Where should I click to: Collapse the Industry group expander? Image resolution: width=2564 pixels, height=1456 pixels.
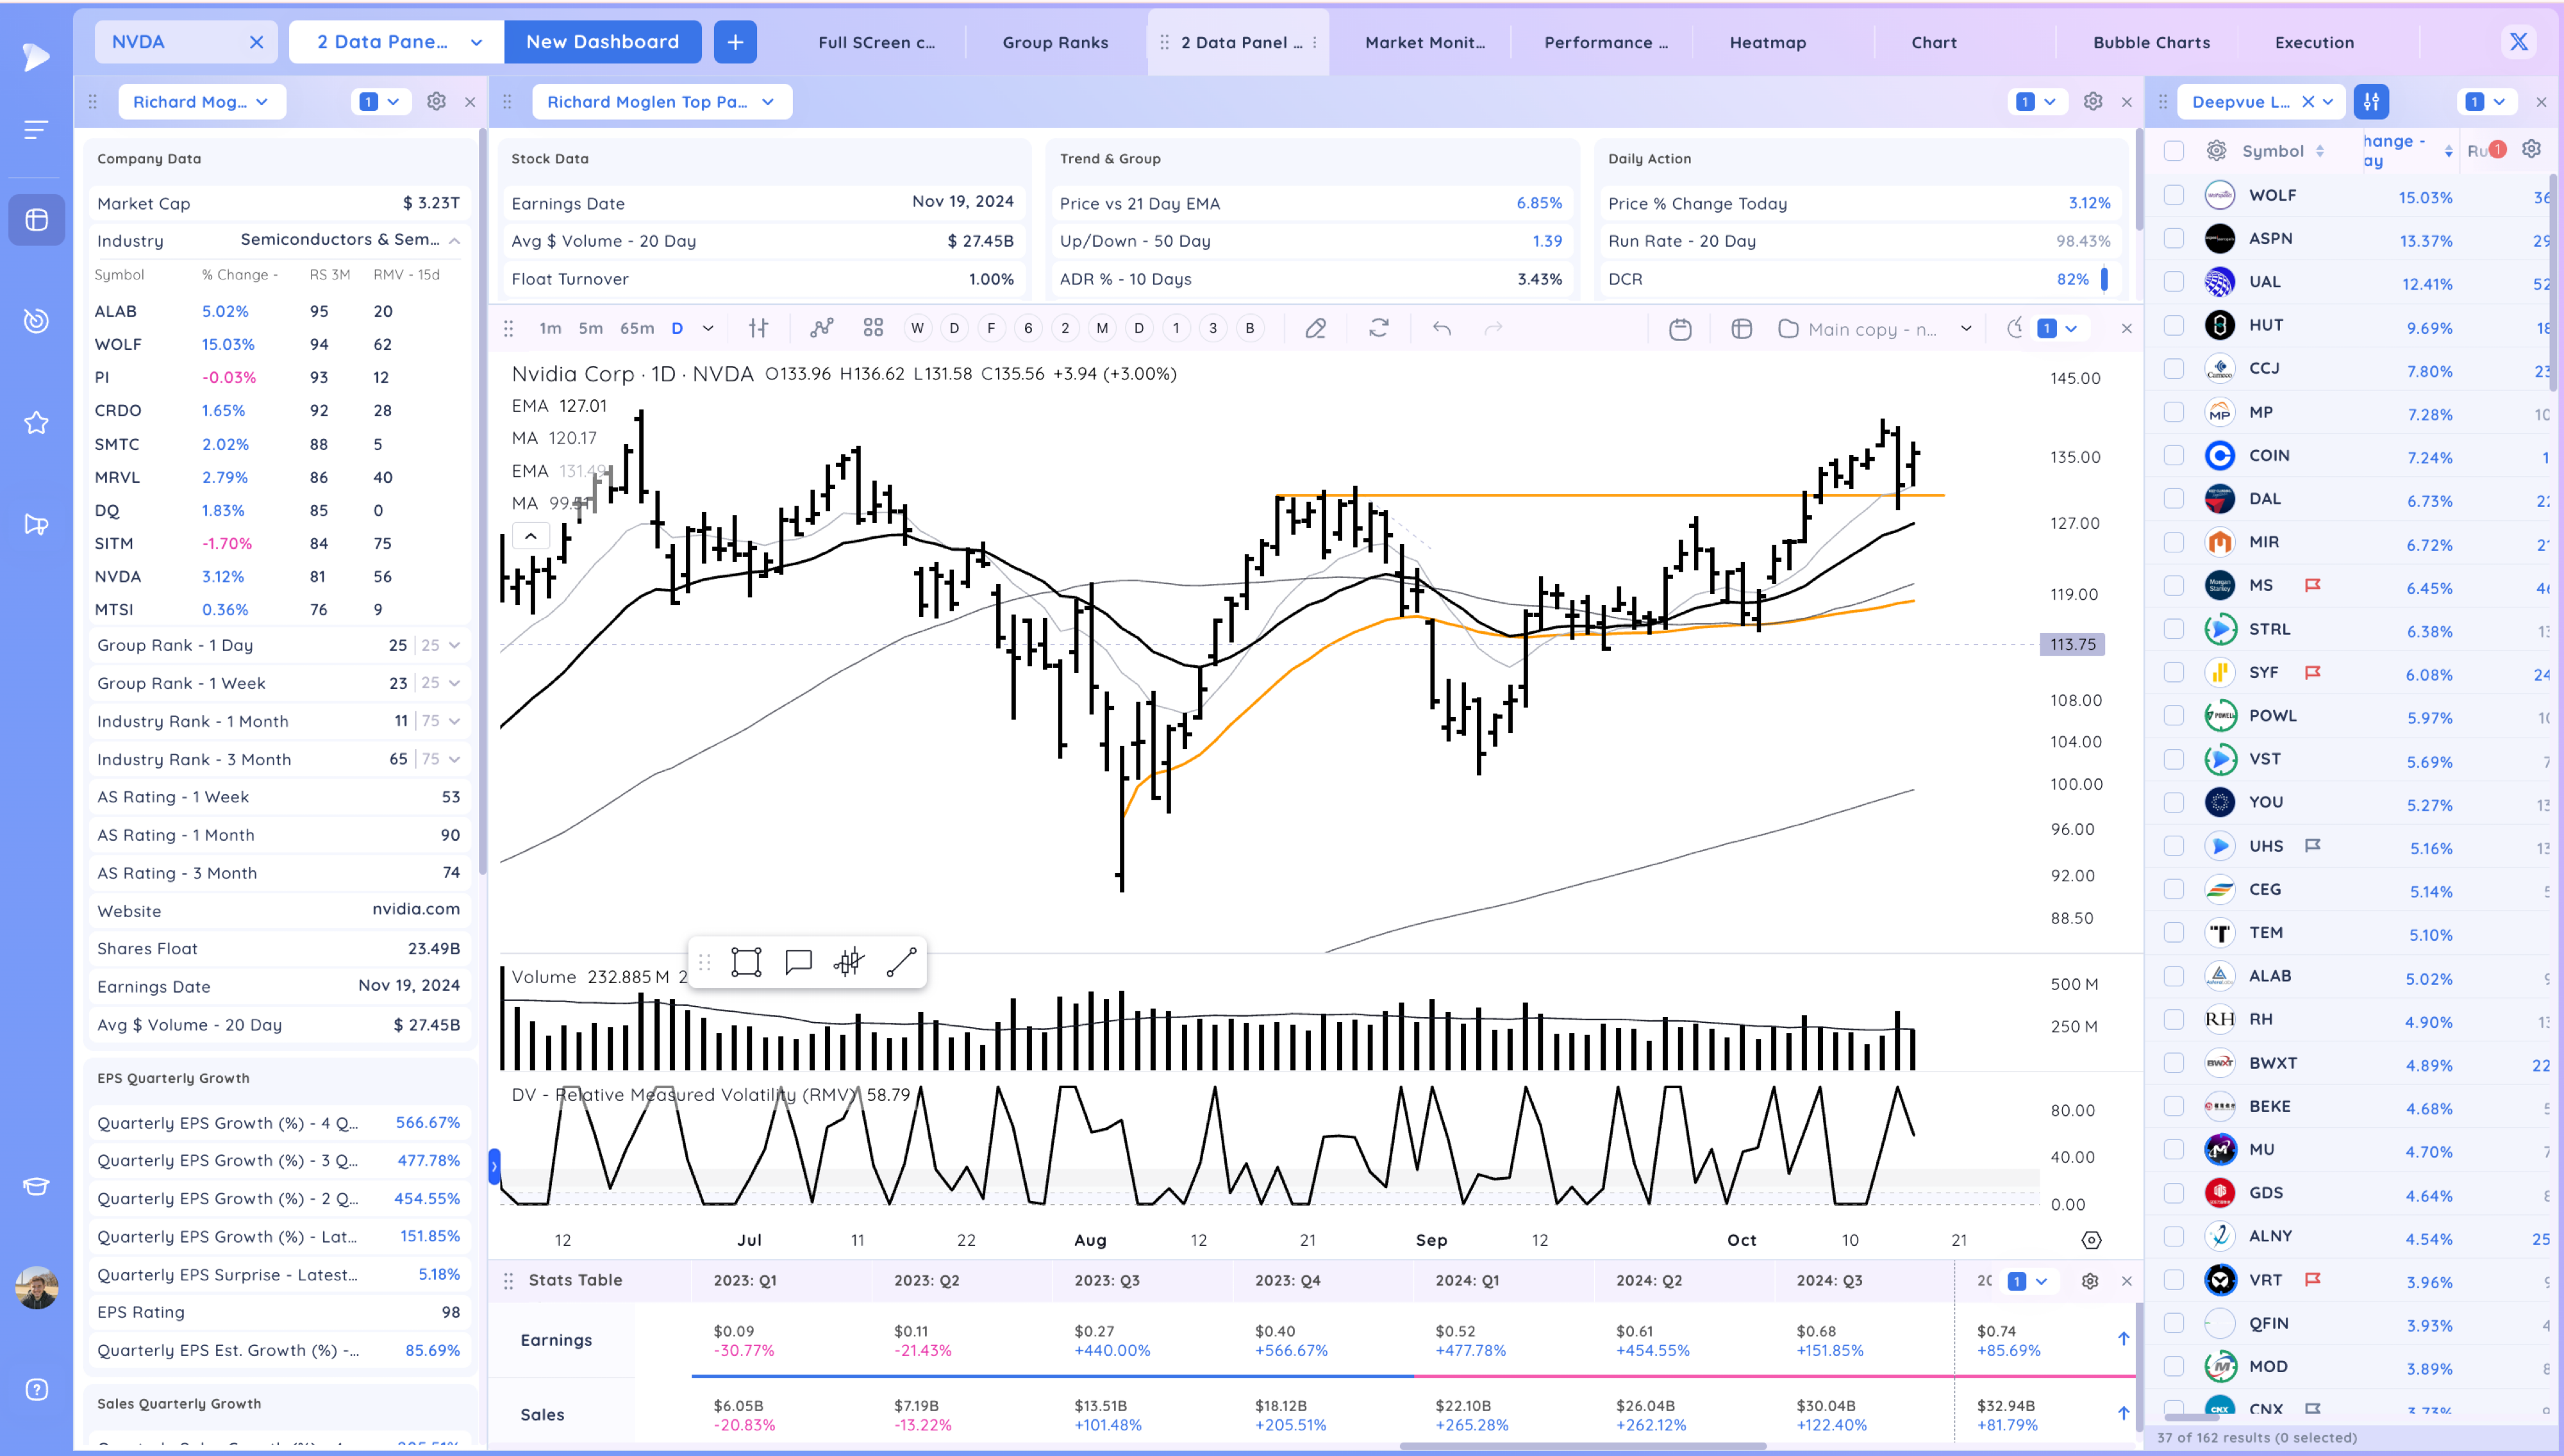[454, 240]
